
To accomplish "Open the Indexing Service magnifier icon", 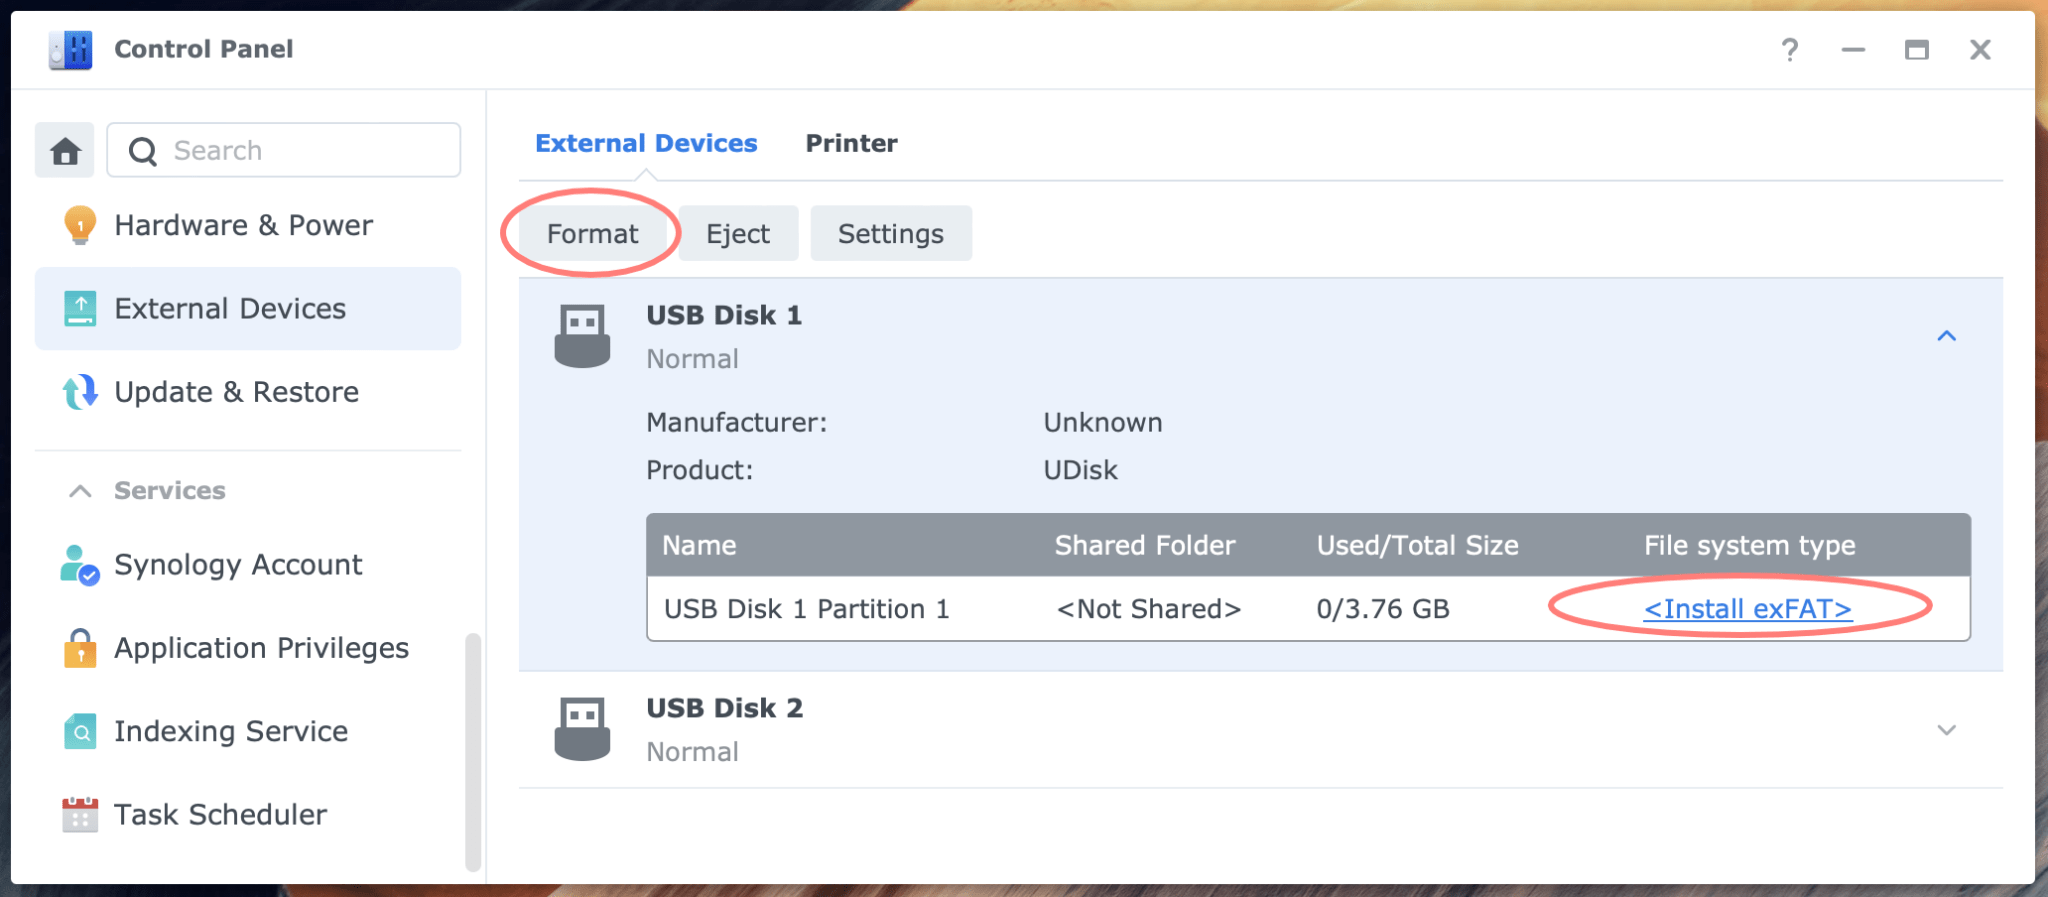I will (78, 731).
